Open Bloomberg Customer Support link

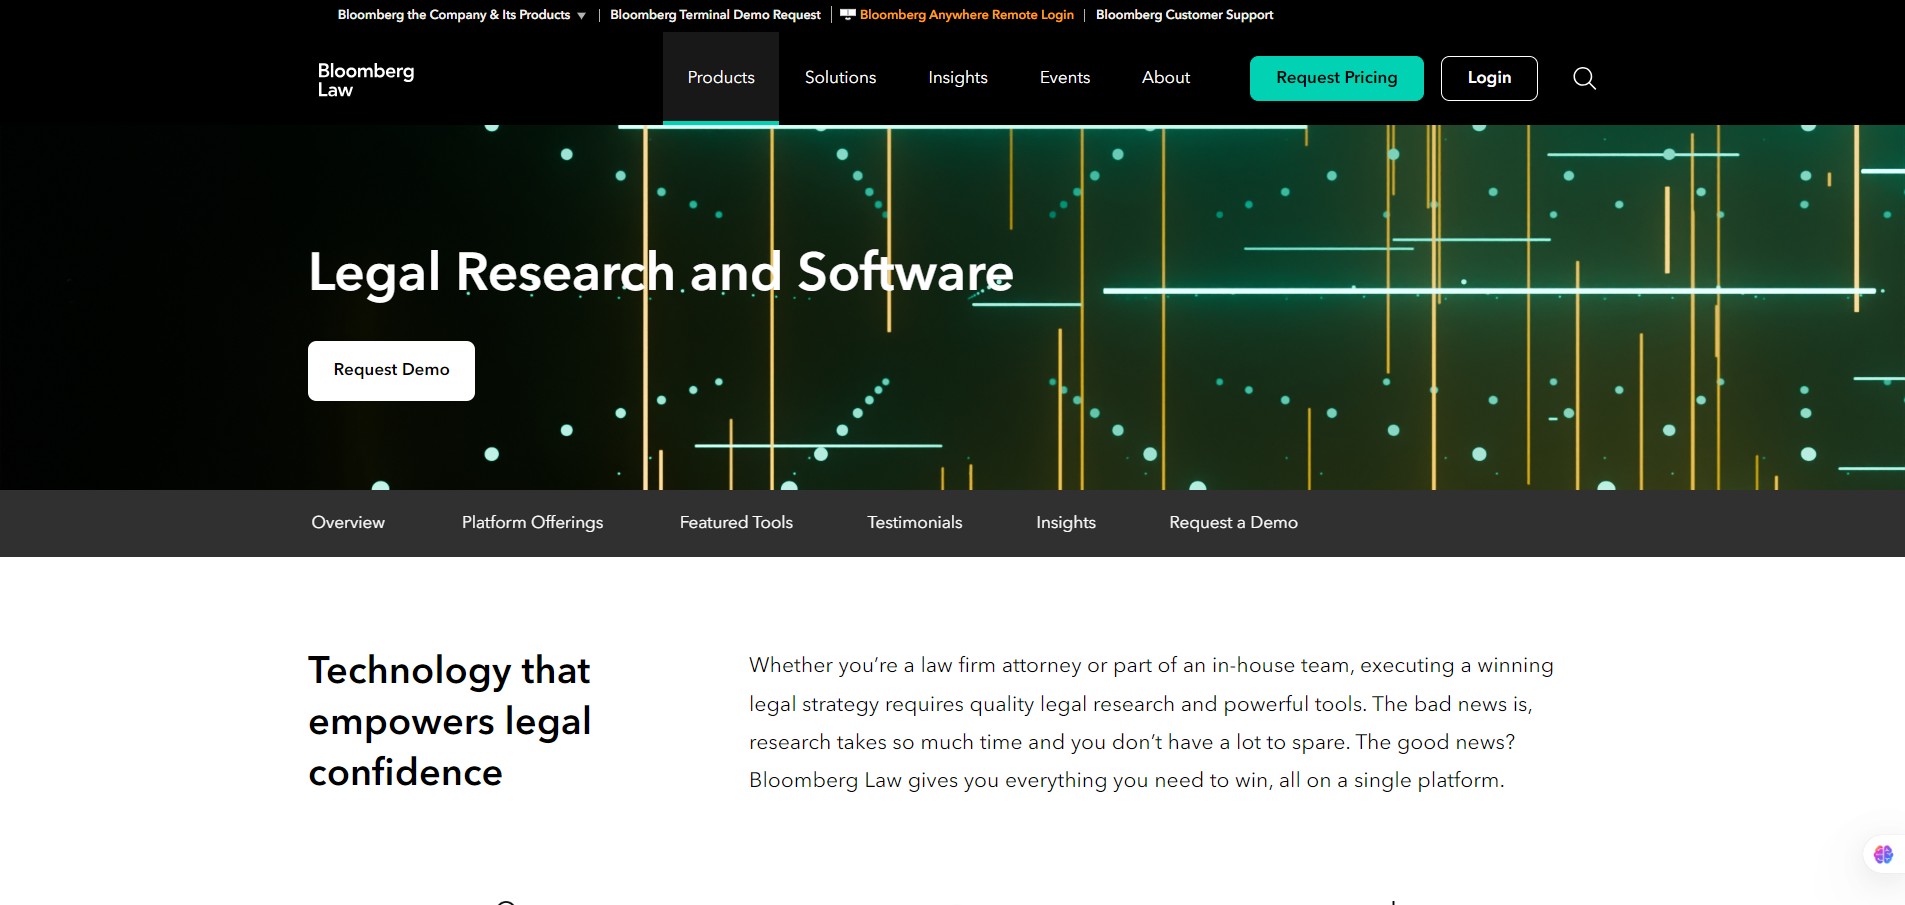1184,15
